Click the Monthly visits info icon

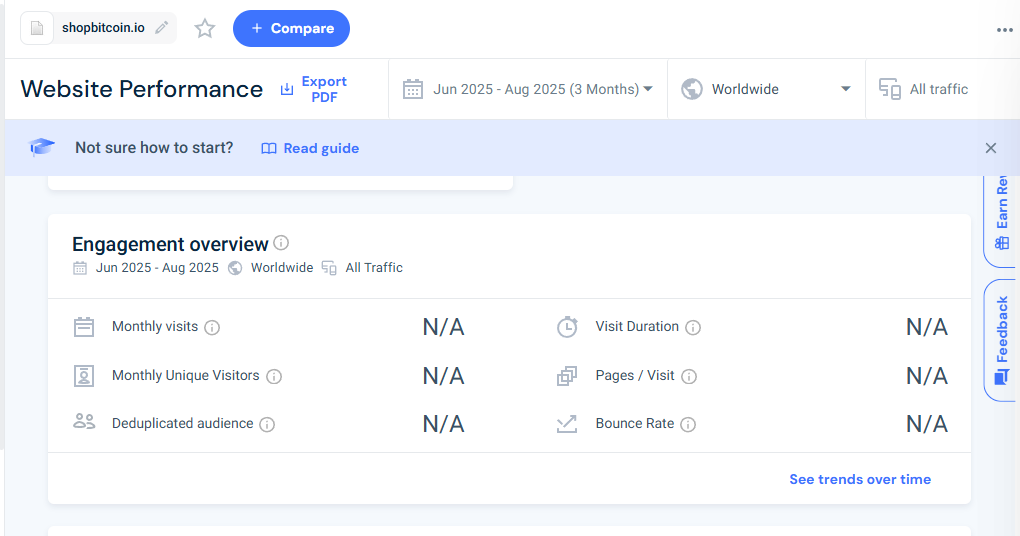click(212, 327)
